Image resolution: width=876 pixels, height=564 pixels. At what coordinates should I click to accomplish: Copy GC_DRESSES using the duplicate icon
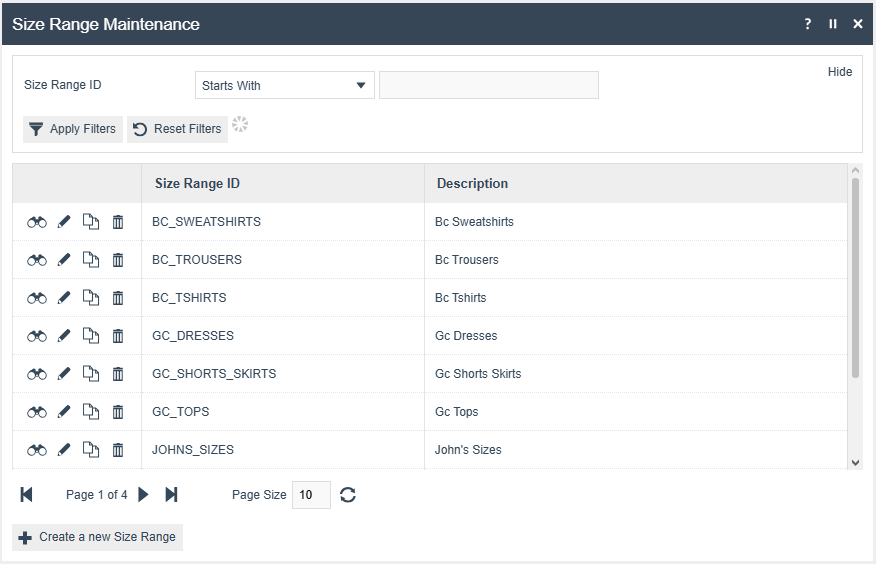click(x=91, y=336)
